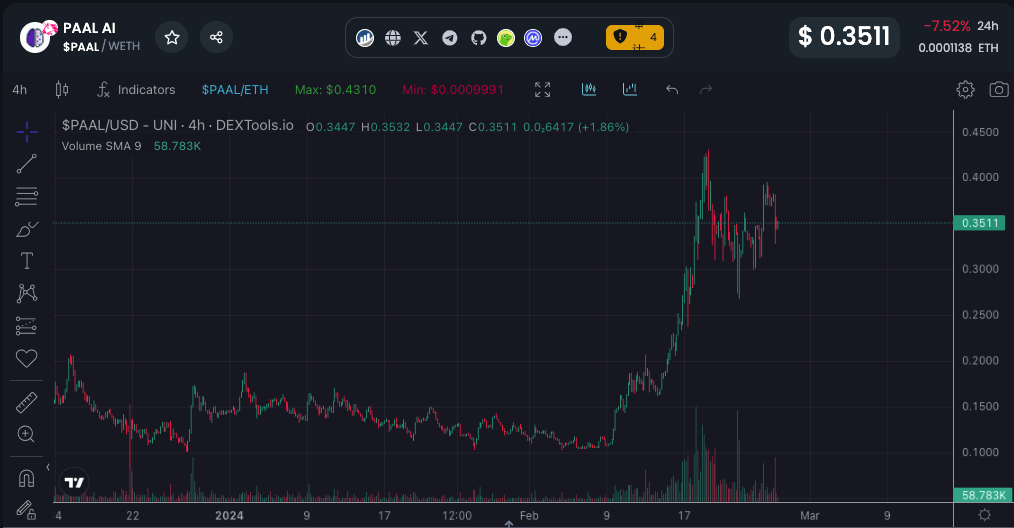1014x528 pixels.
Task: Click the 0.1000 price axis label
Action: (x=980, y=452)
